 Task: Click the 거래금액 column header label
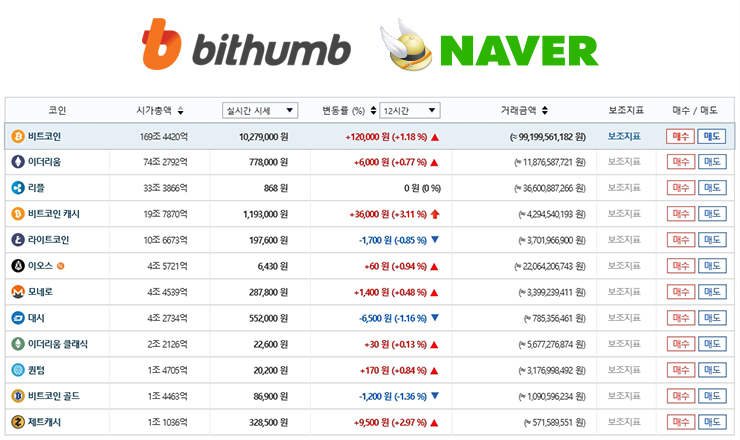click(x=519, y=110)
